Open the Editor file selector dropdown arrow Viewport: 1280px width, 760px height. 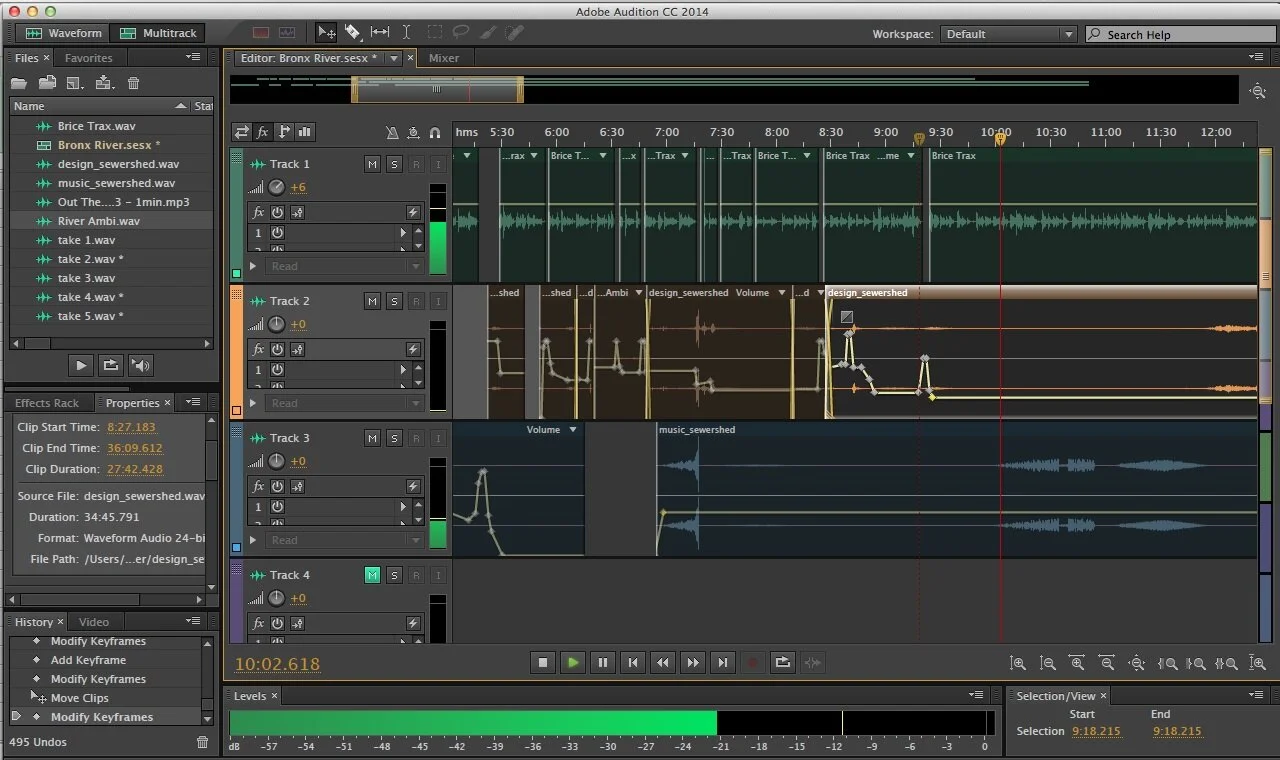click(394, 58)
